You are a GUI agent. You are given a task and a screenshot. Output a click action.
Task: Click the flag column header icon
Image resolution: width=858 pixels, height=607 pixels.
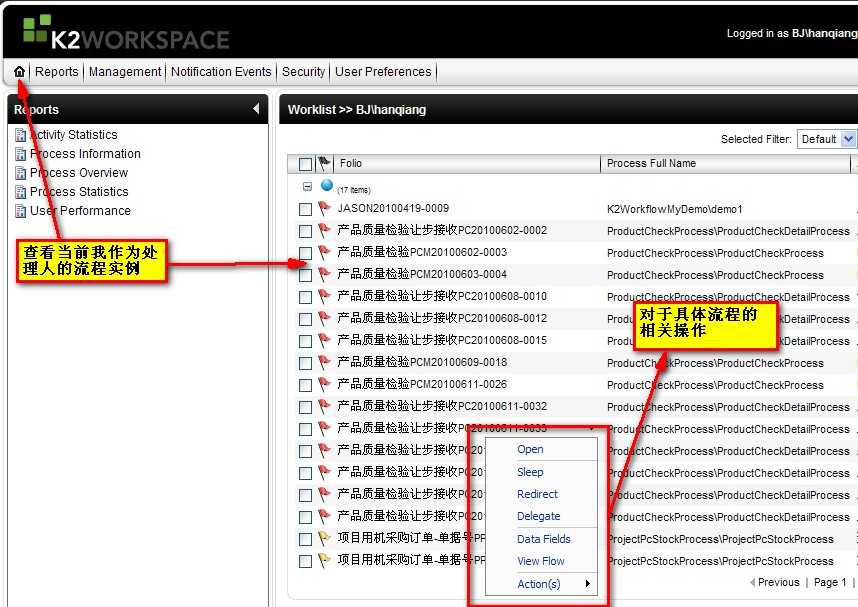pos(324,163)
